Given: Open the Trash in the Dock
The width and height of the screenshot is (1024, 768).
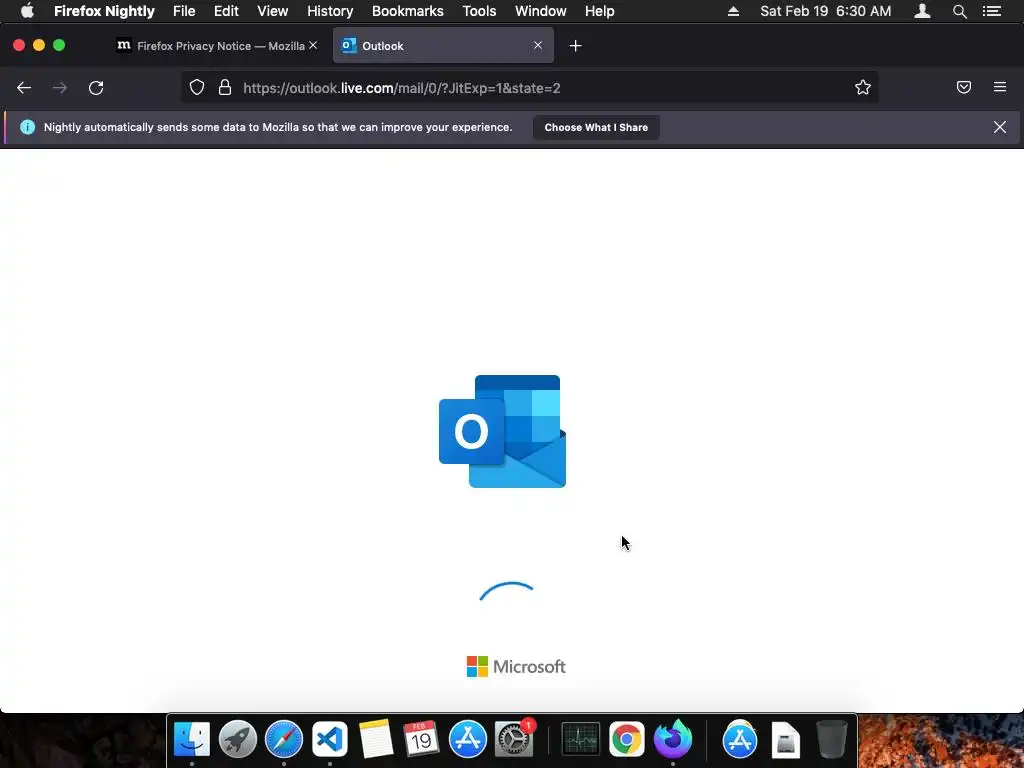Looking at the screenshot, I should click(832, 739).
